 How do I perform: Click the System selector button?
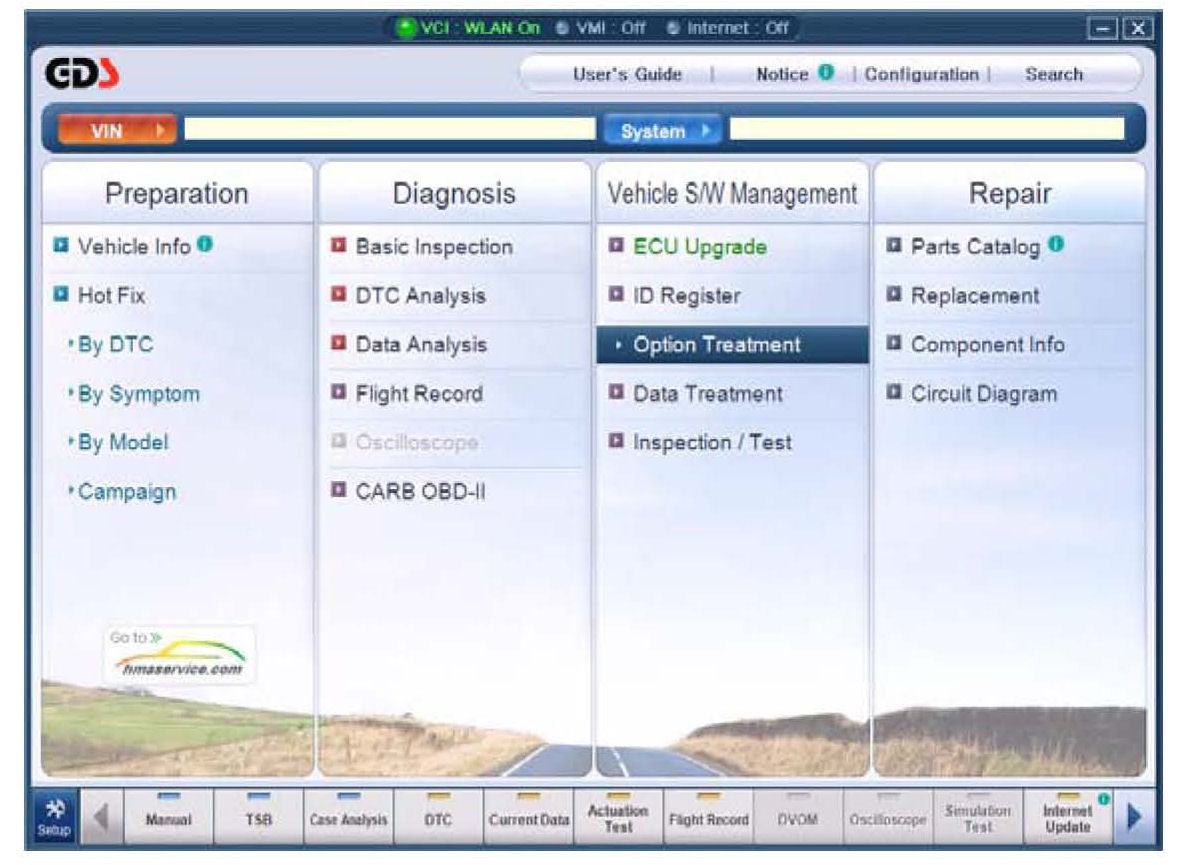pyautogui.click(x=661, y=131)
